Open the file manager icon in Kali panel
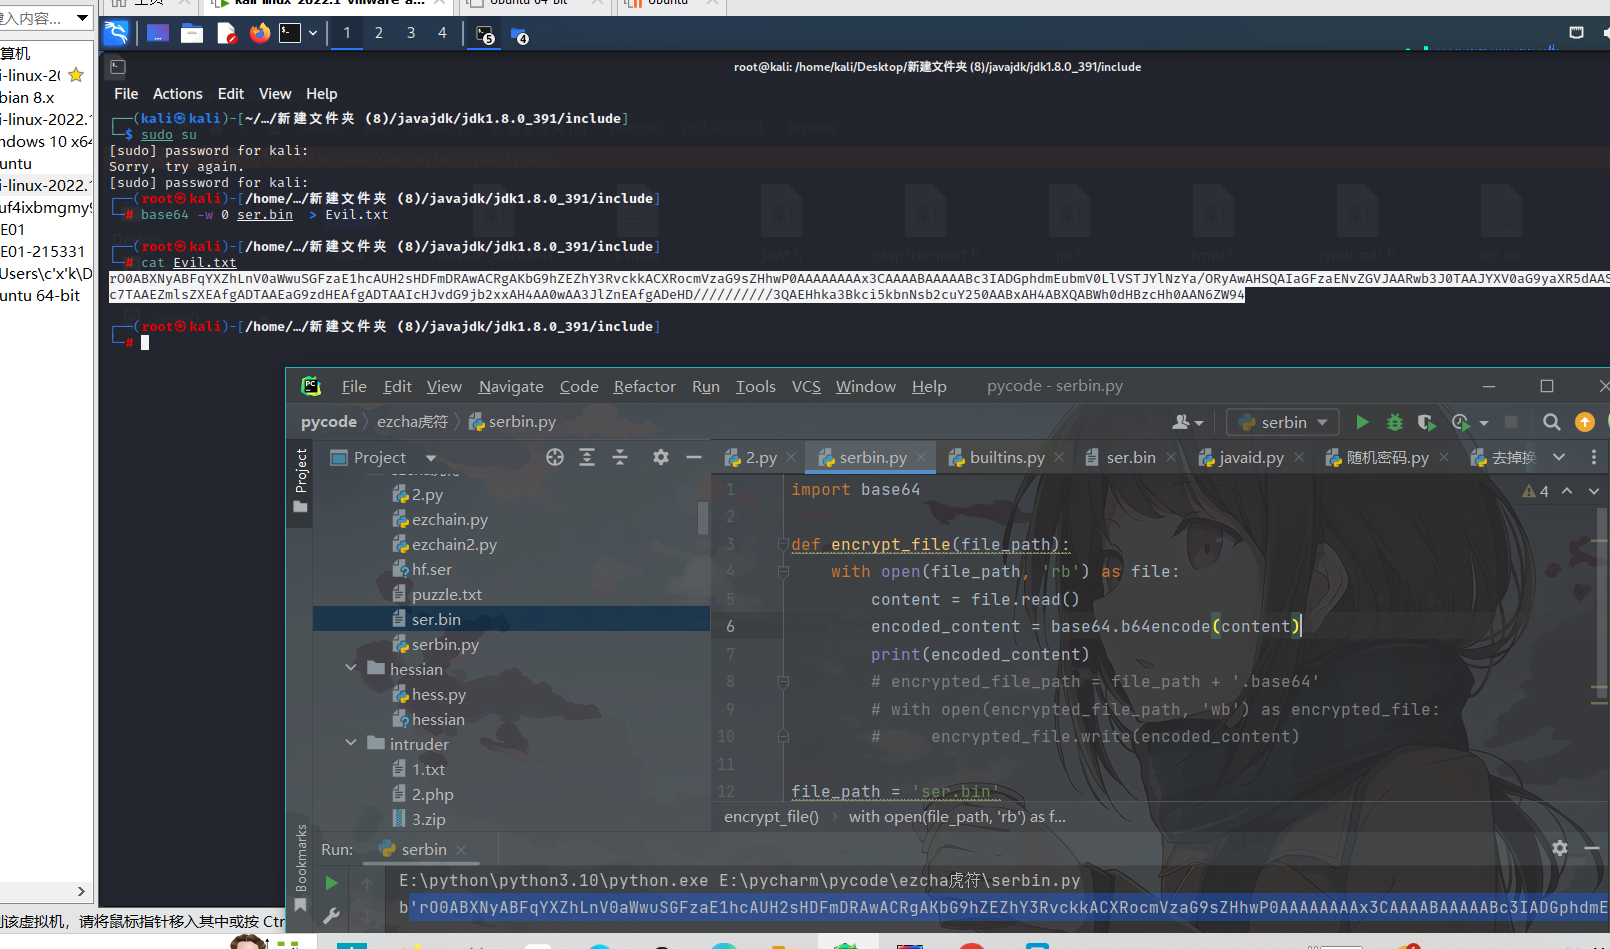 192,33
